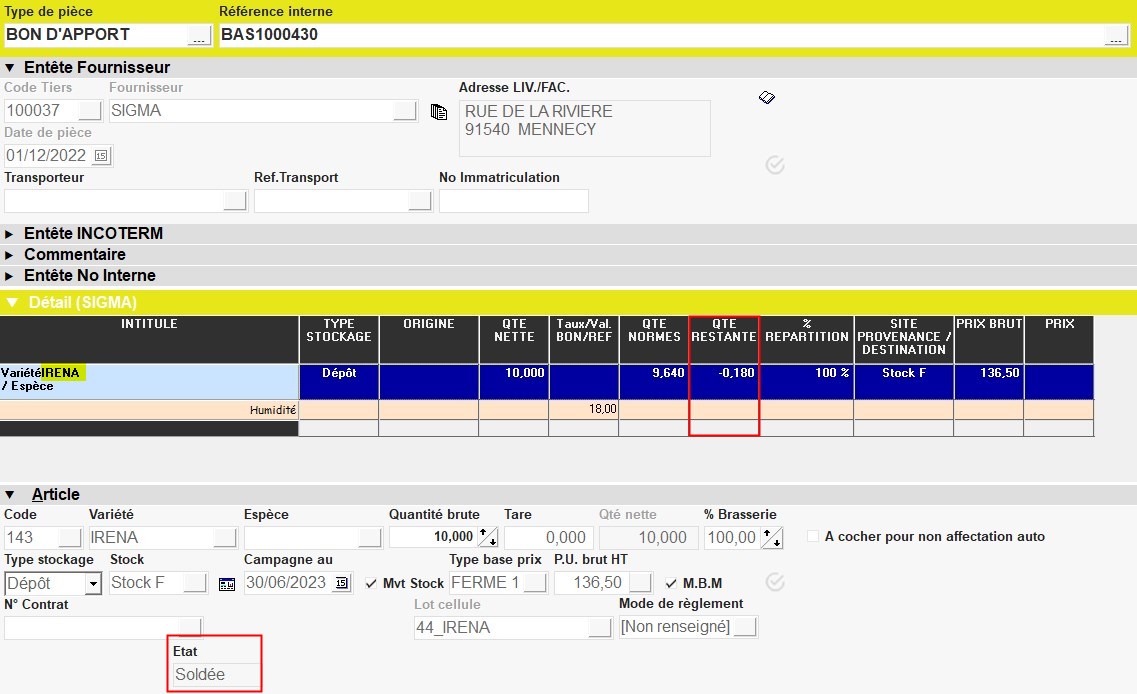The height and width of the screenshot is (694, 1137).
Task: Open calendar picker for Date de pièce
Action: click(x=101, y=156)
